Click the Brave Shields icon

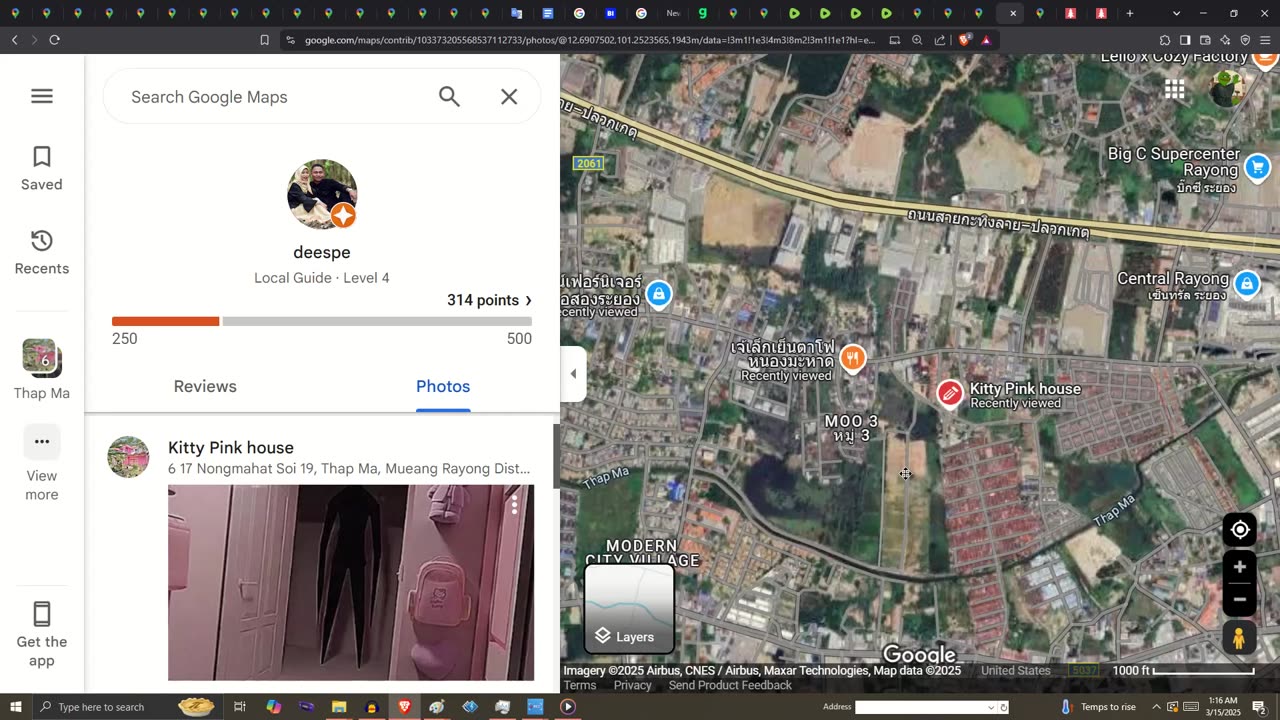[x=964, y=40]
